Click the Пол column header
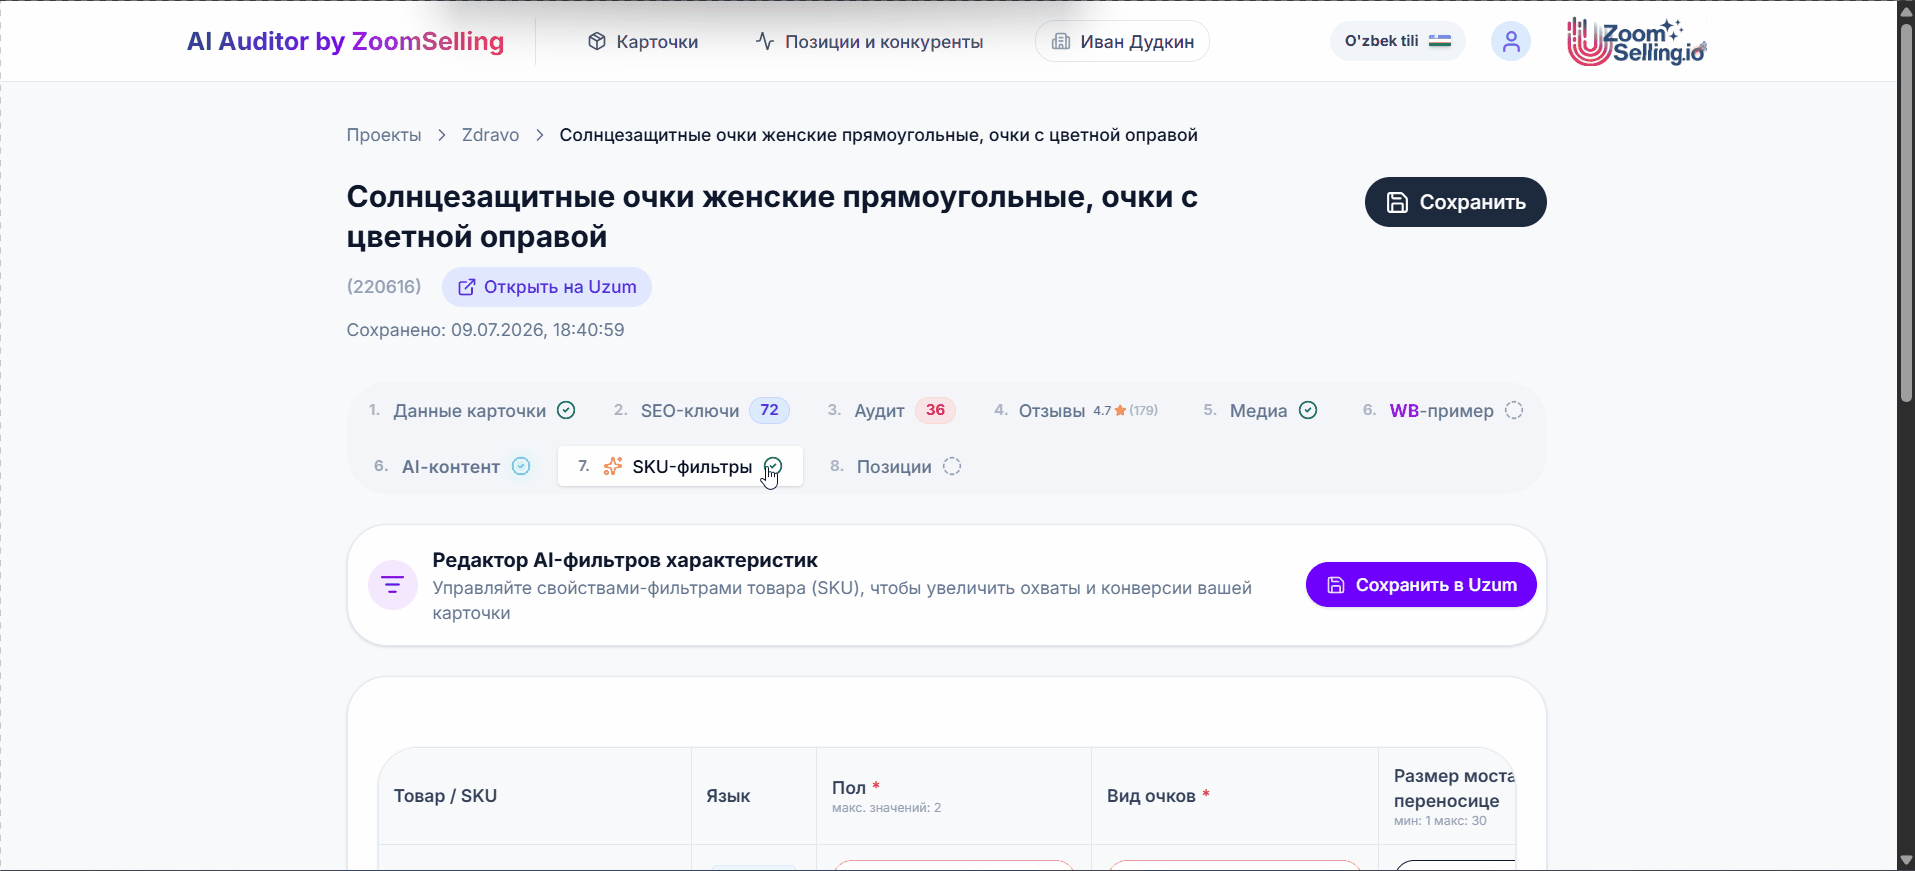 [x=953, y=796]
